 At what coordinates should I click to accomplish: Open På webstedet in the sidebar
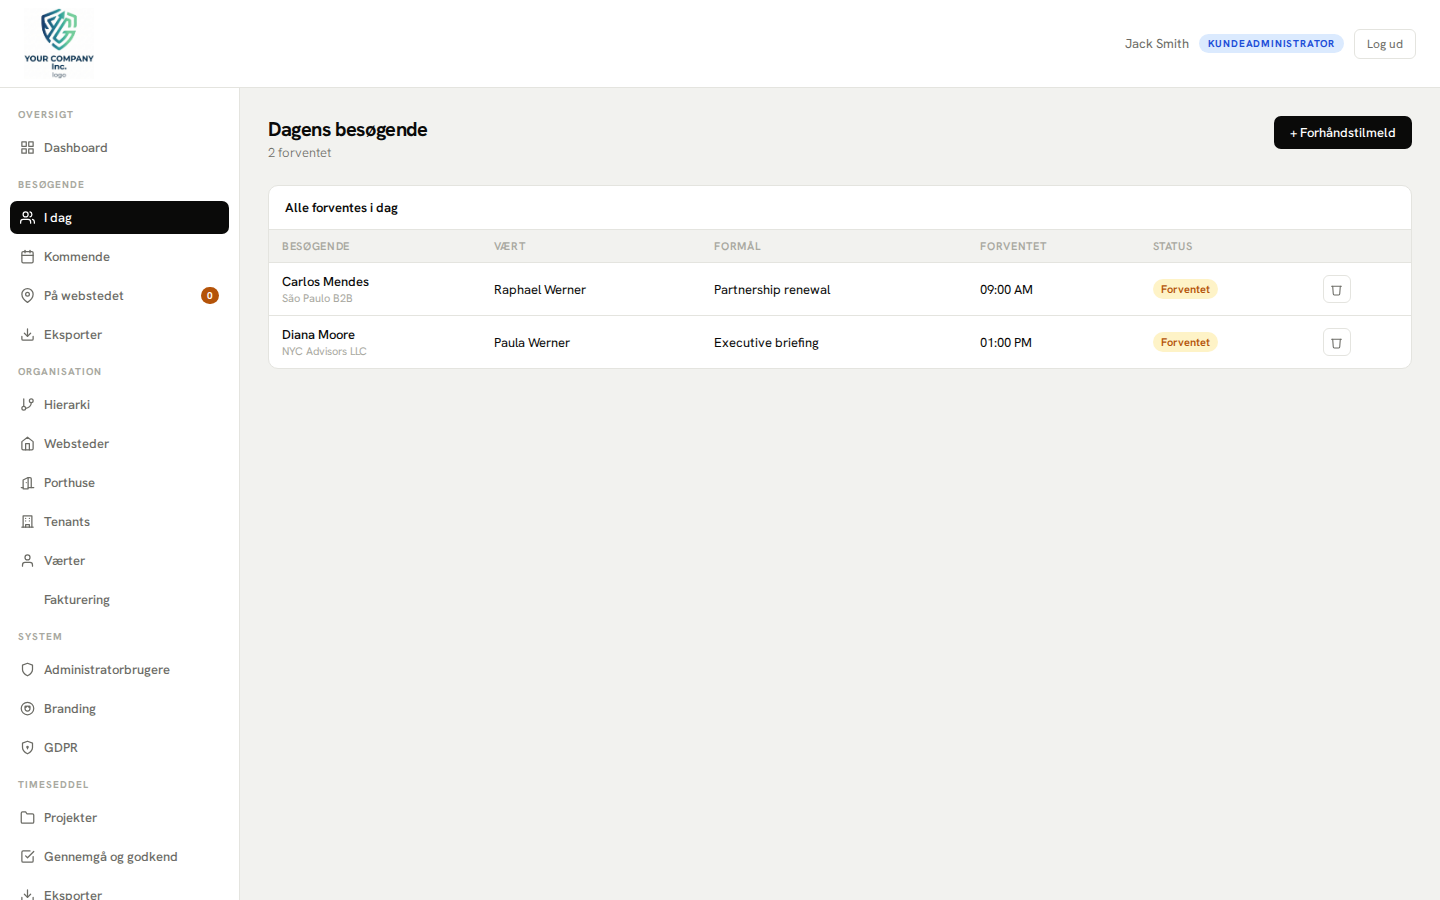click(83, 295)
